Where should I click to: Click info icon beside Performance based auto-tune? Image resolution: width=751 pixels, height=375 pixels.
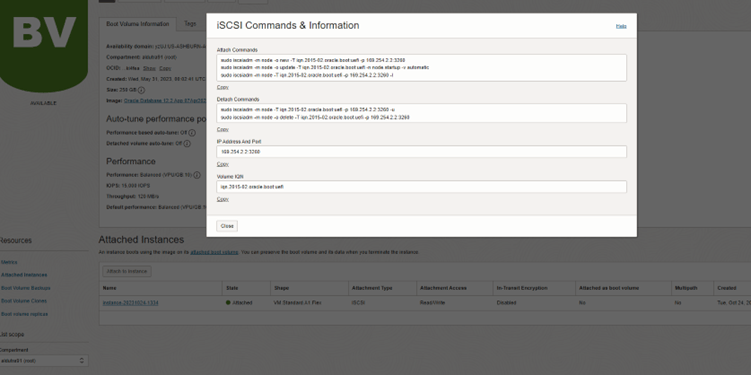[192, 133]
